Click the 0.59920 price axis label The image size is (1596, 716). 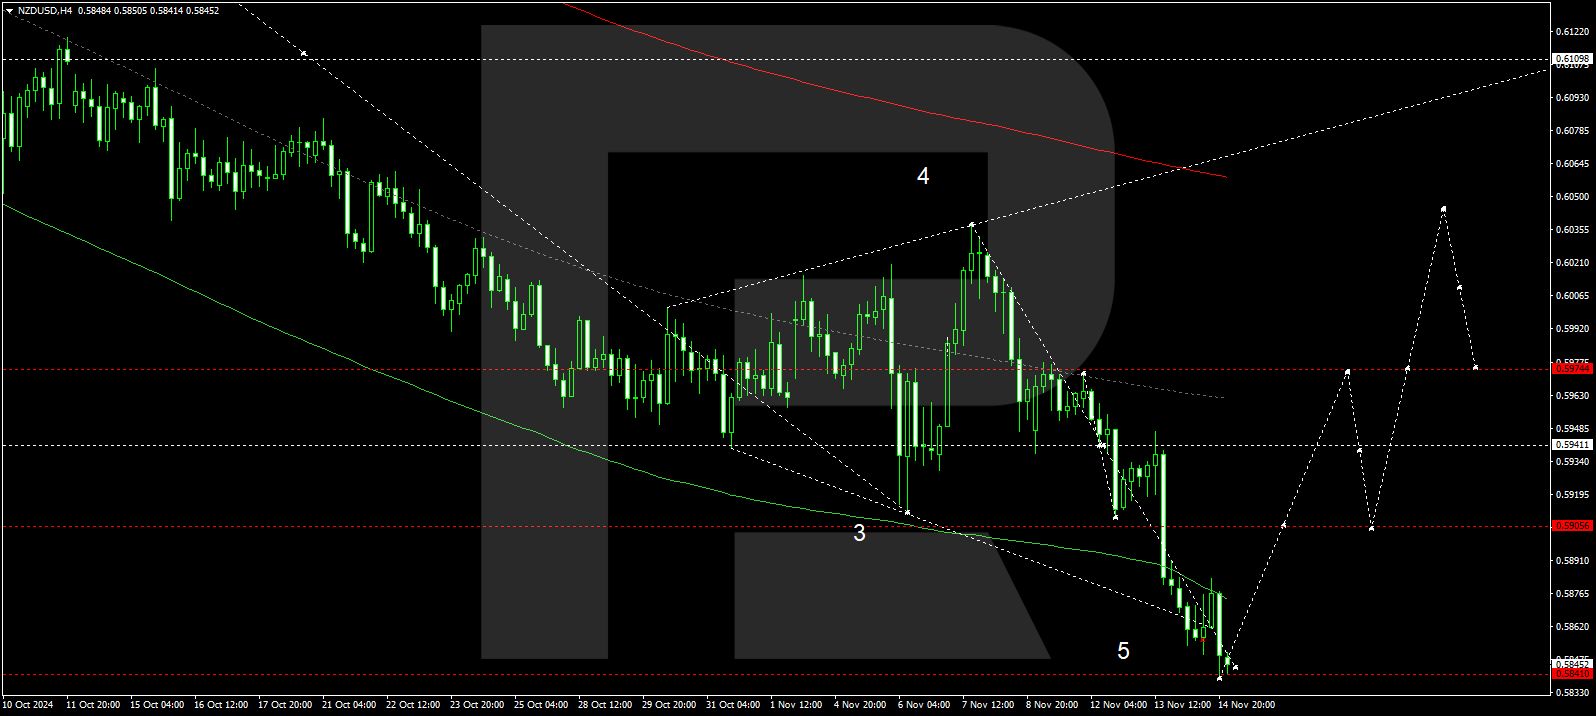1573,329
